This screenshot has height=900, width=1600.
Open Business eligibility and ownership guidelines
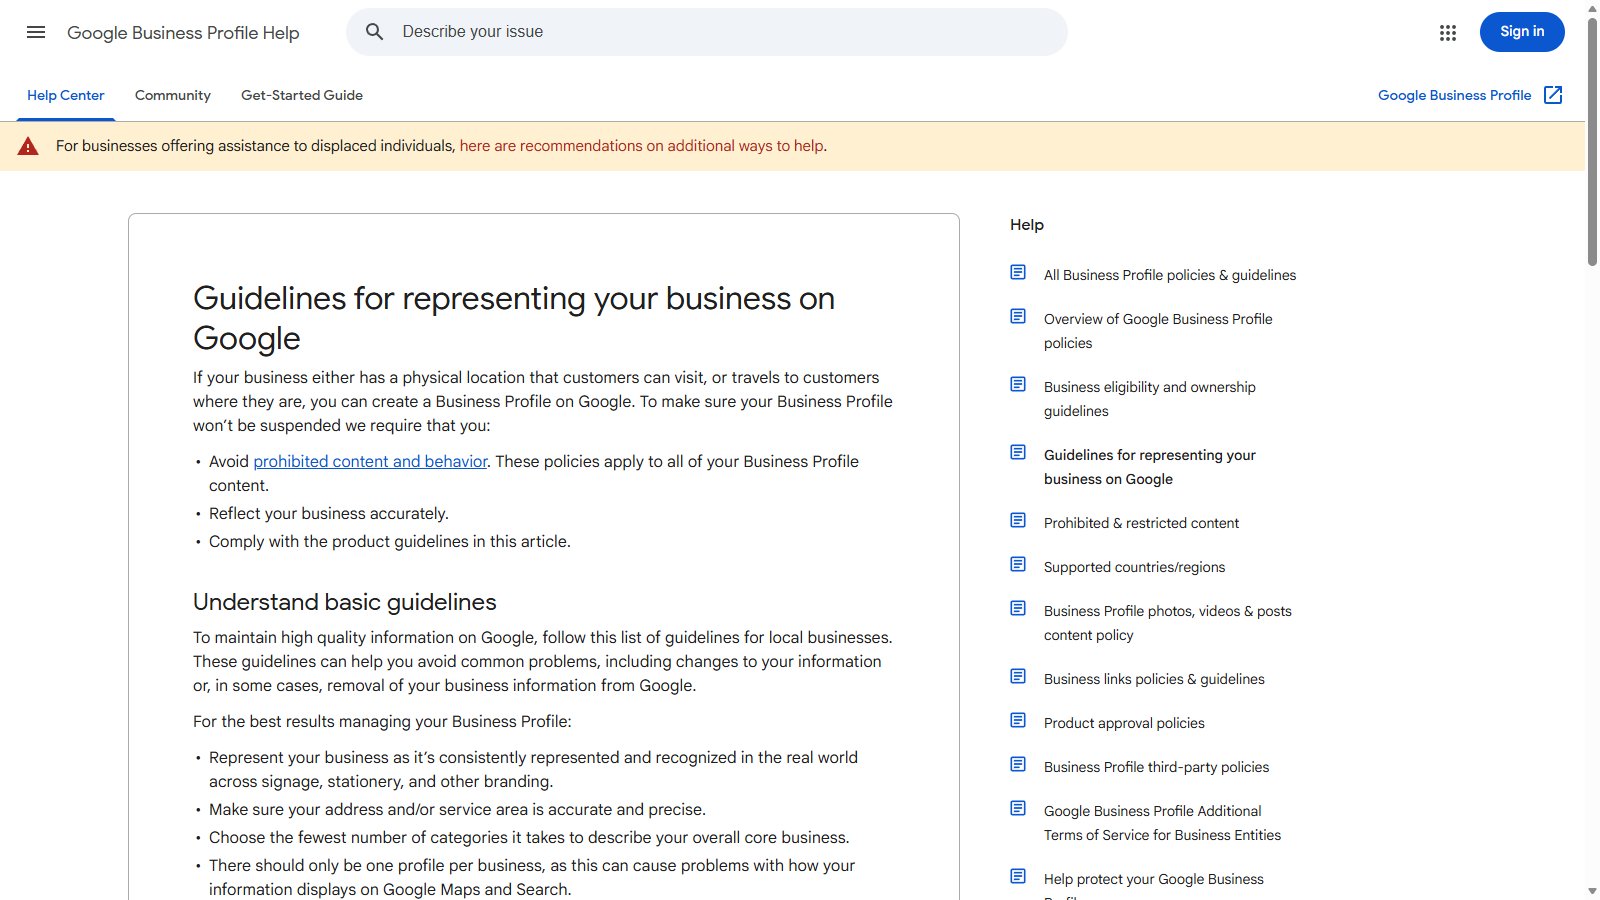(1150, 399)
